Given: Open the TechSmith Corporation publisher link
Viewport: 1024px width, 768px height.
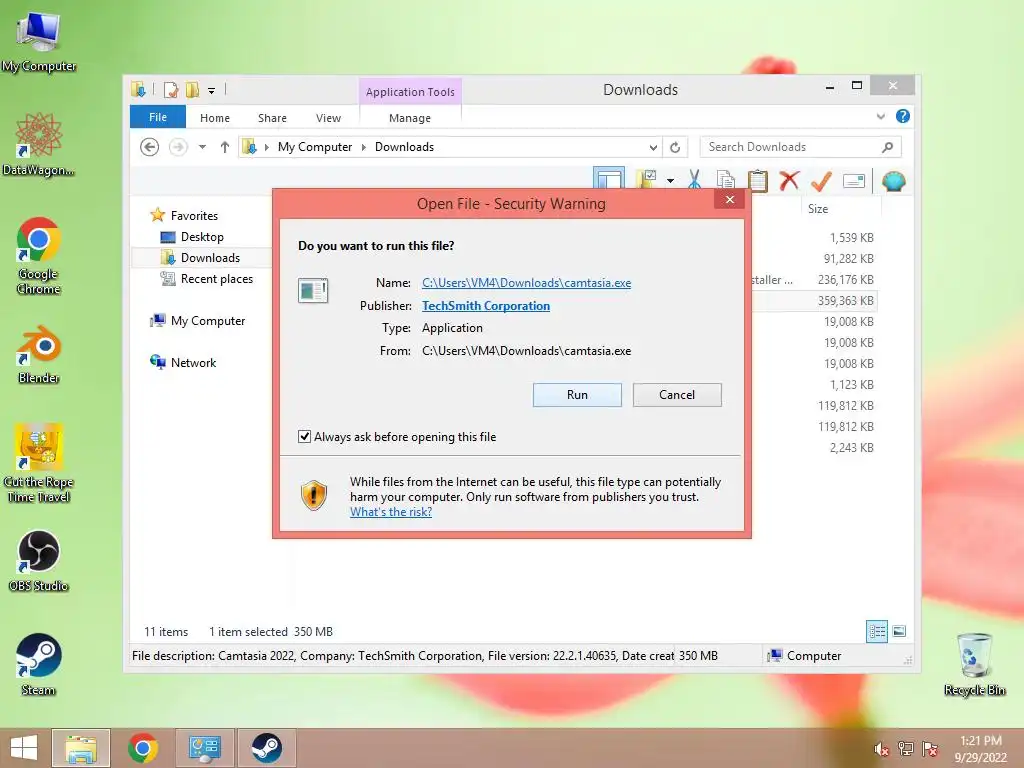Looking at the screenshot, I should tap(486, 306).
